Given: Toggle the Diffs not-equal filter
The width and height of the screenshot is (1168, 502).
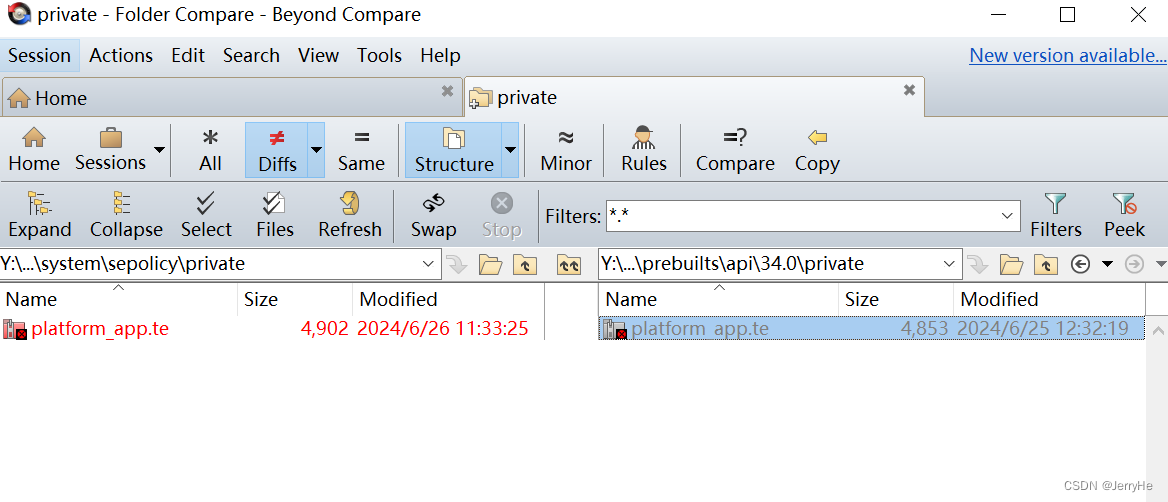Looking at the screenshot, I should [x=276, y=150].
